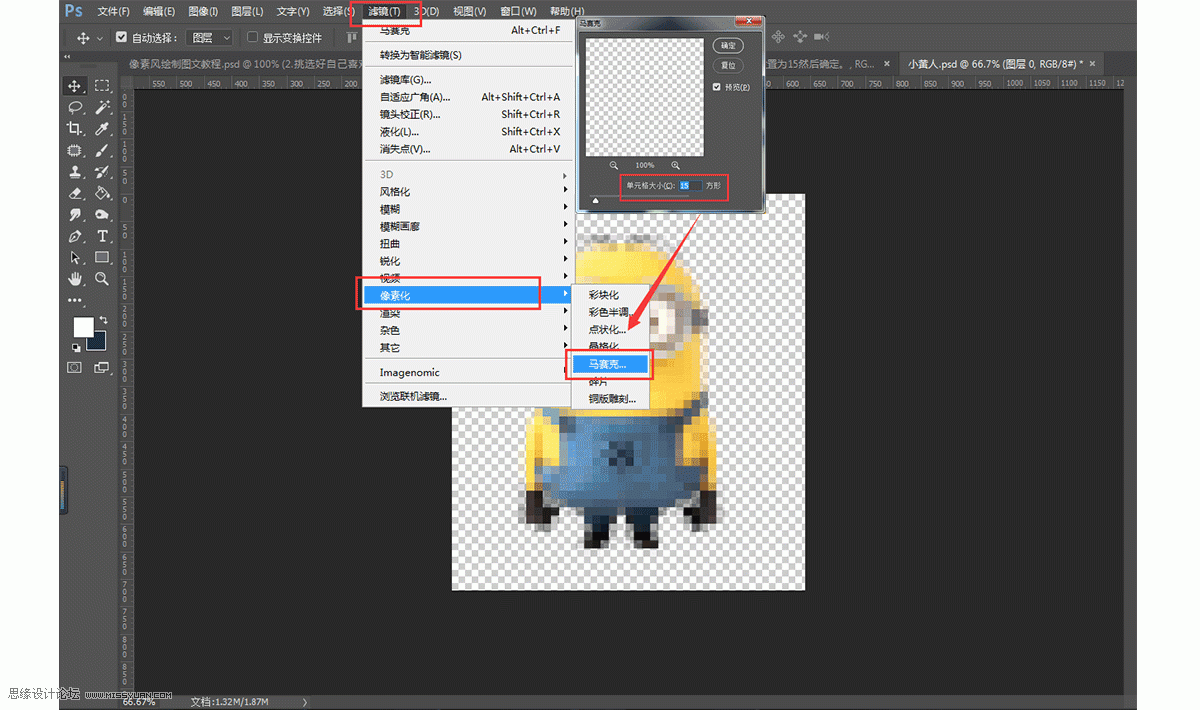Select the Move tool in toolbox

click(x=74, y=86)
